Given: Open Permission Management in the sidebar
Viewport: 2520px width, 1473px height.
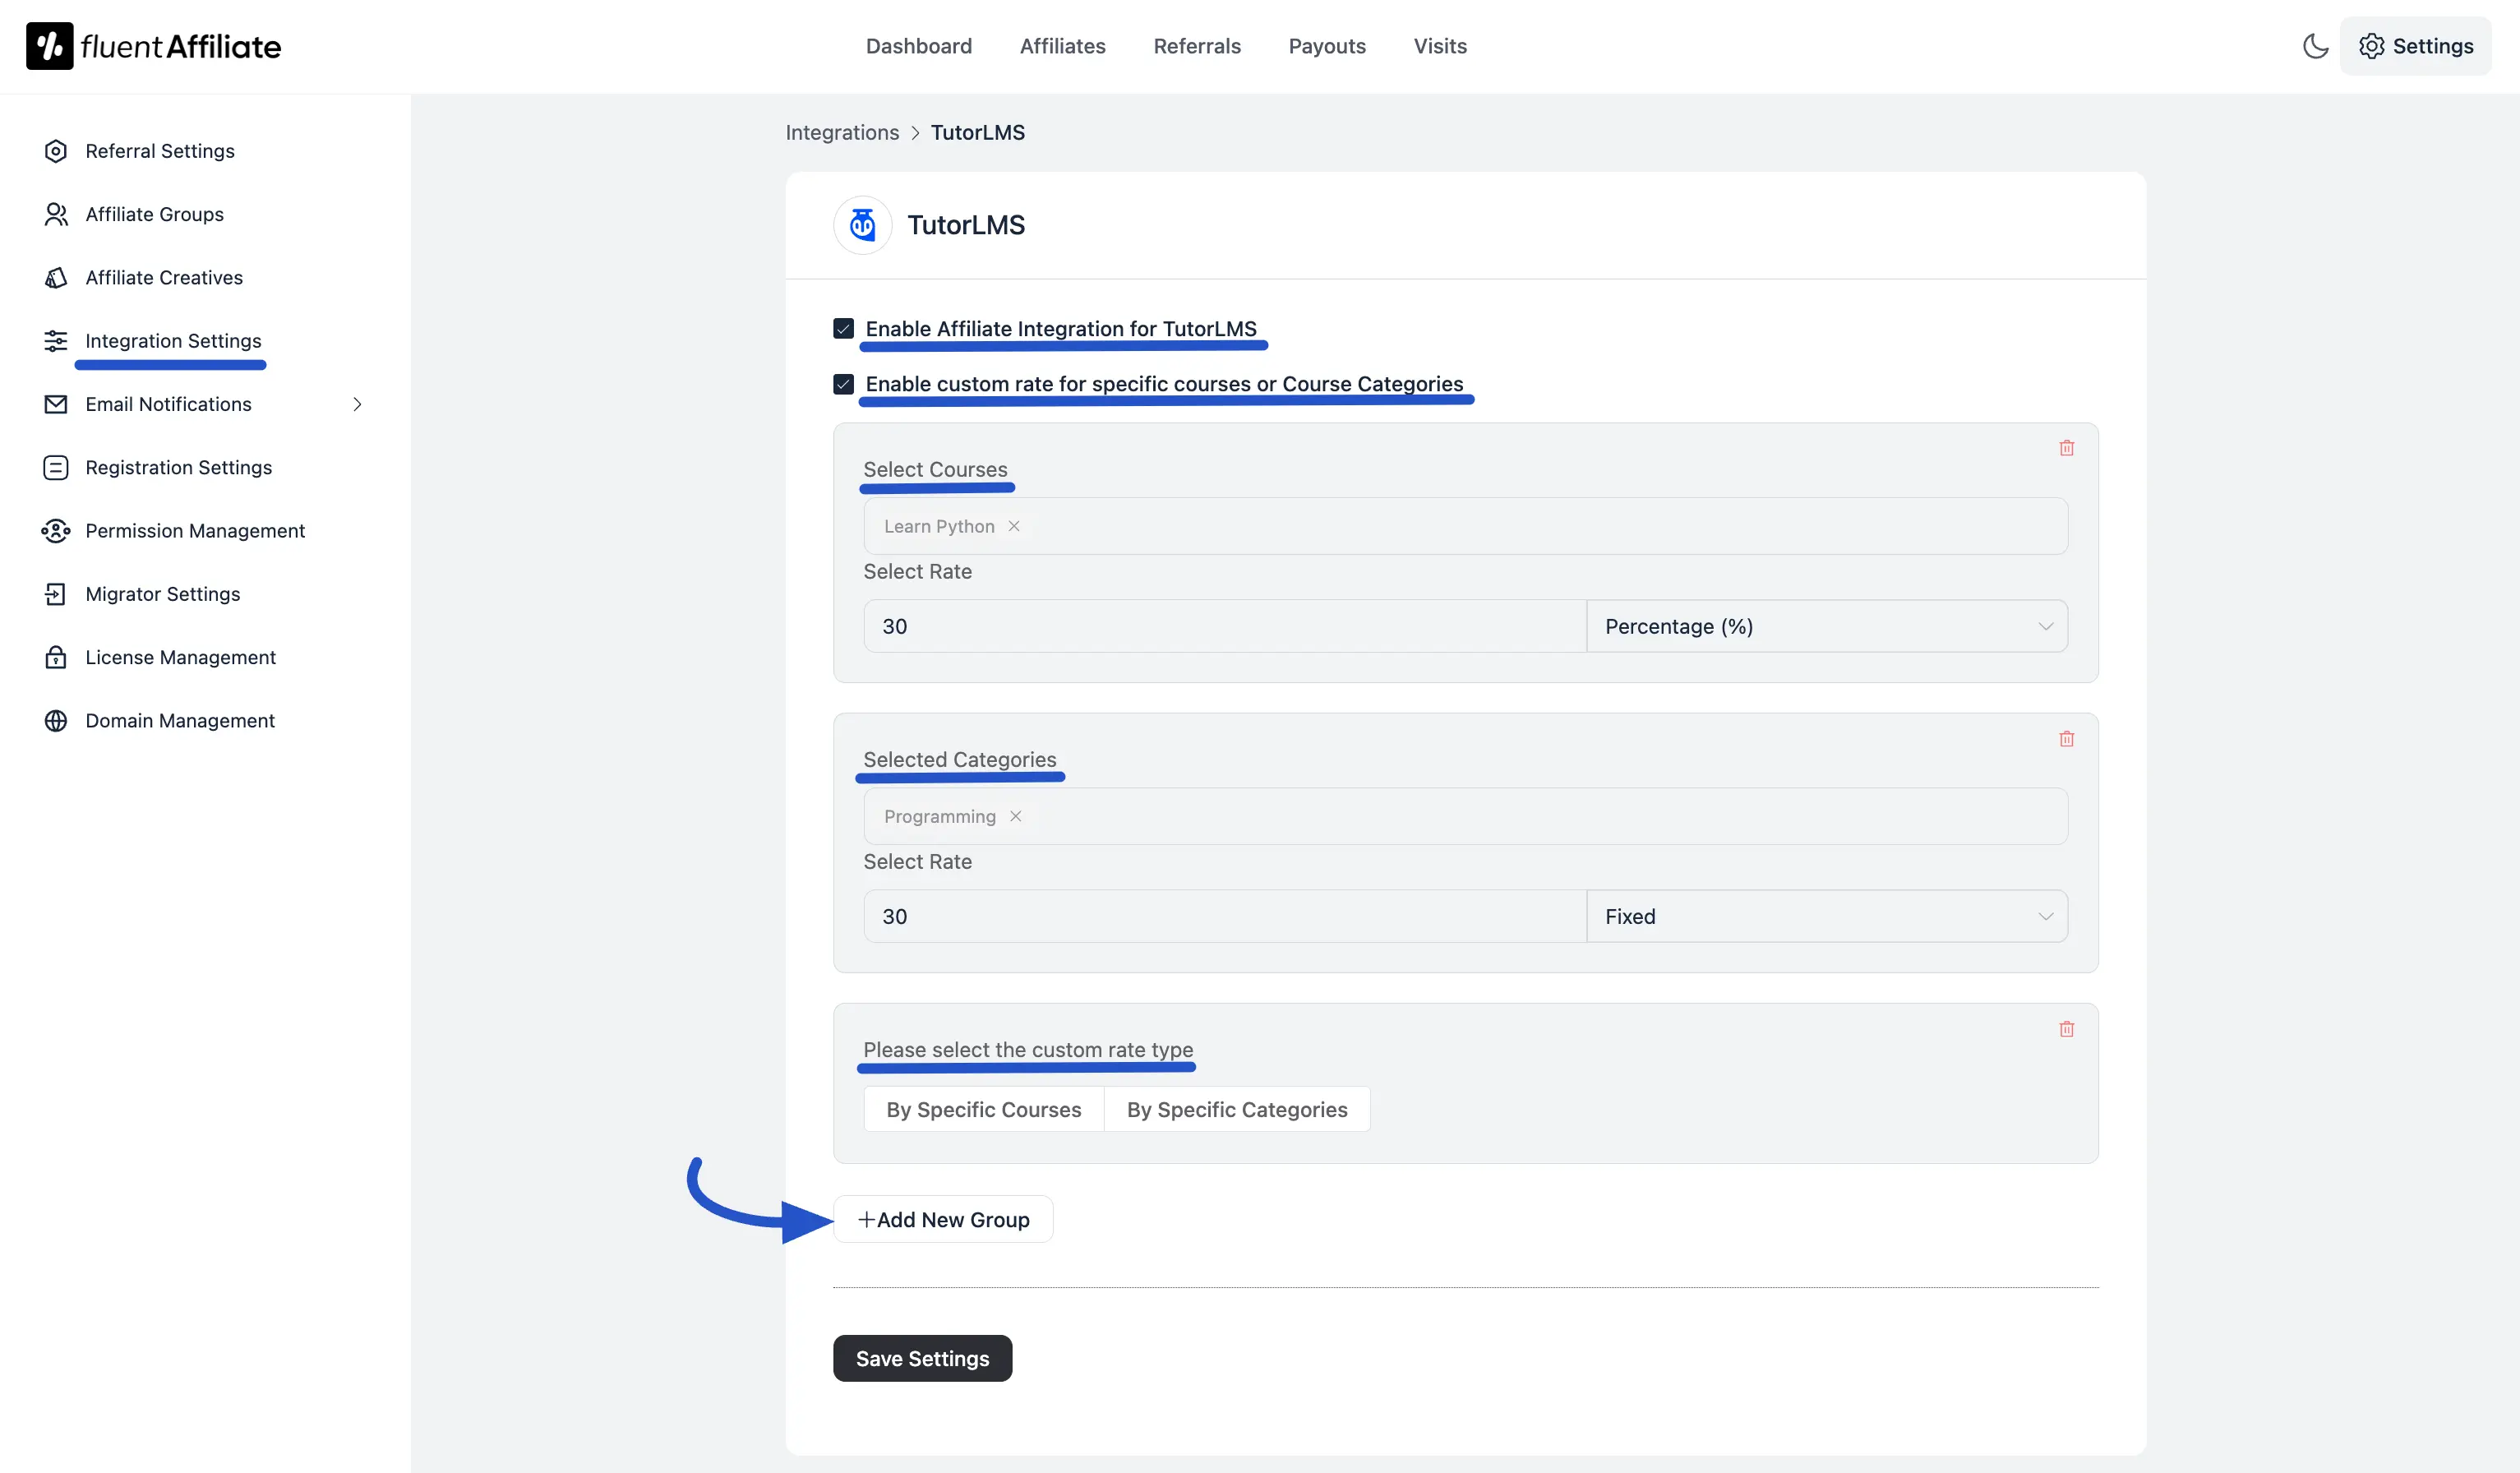Looking at the screenshot, I should (x=194, y=530).
